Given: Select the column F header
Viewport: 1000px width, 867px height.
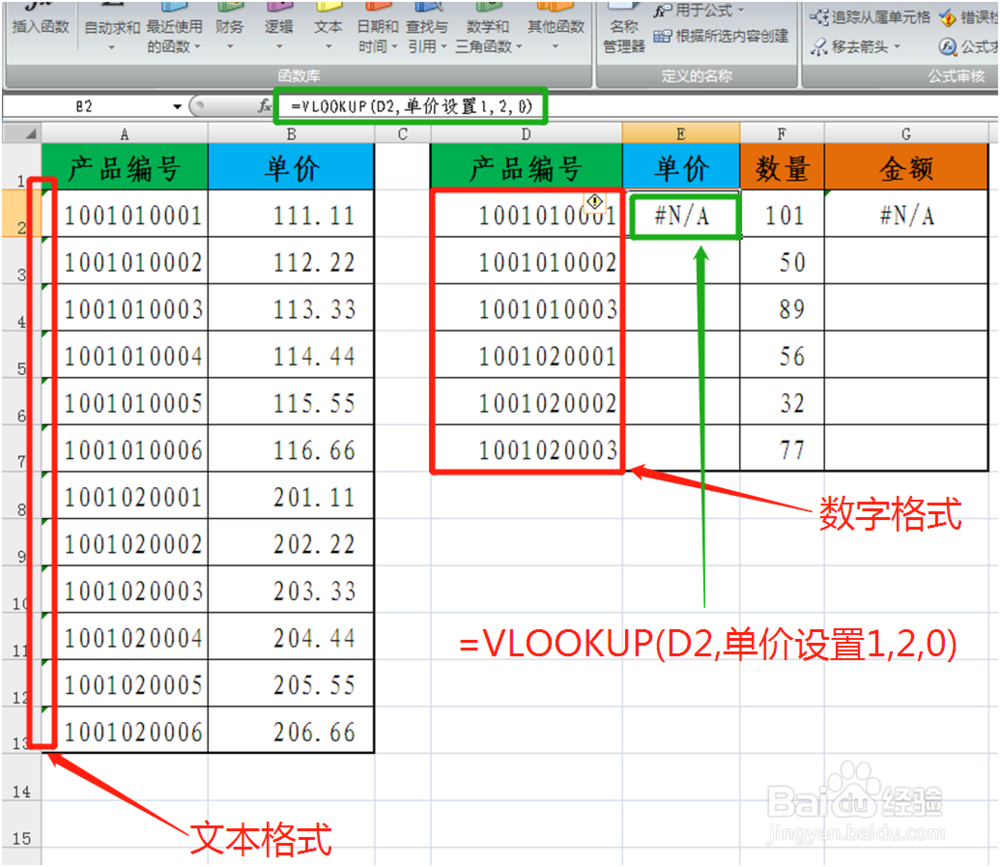Looking at the screenshot, I should [x=781, y=133].
